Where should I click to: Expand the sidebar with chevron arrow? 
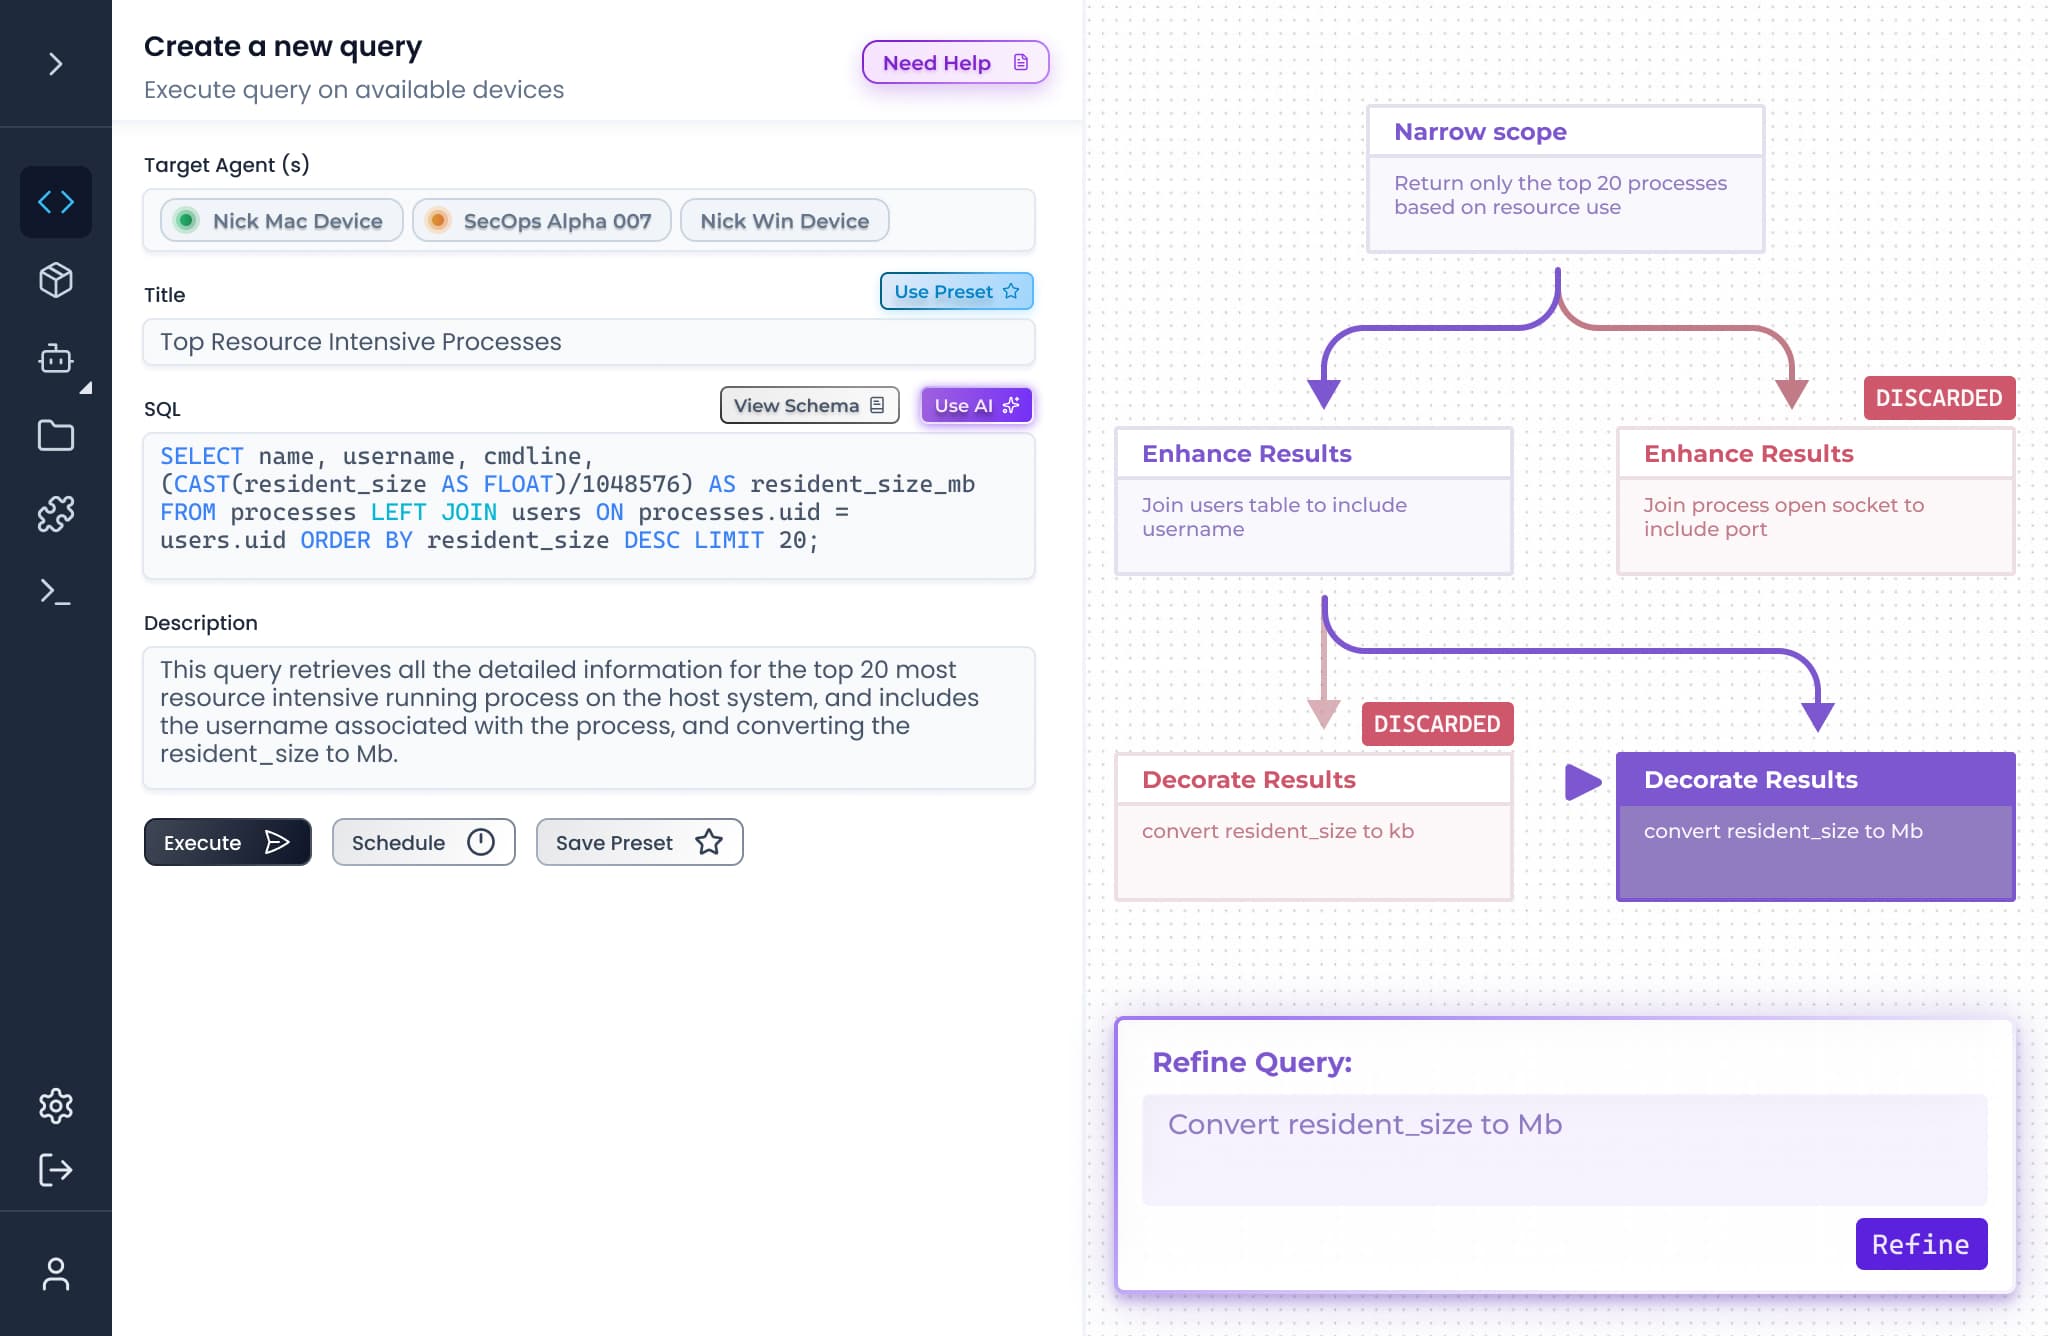pyautogui.click(x=56, y=64)
